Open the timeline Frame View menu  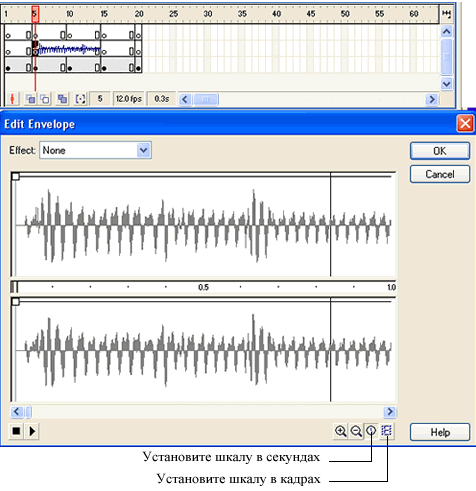(x=446, y=14)
